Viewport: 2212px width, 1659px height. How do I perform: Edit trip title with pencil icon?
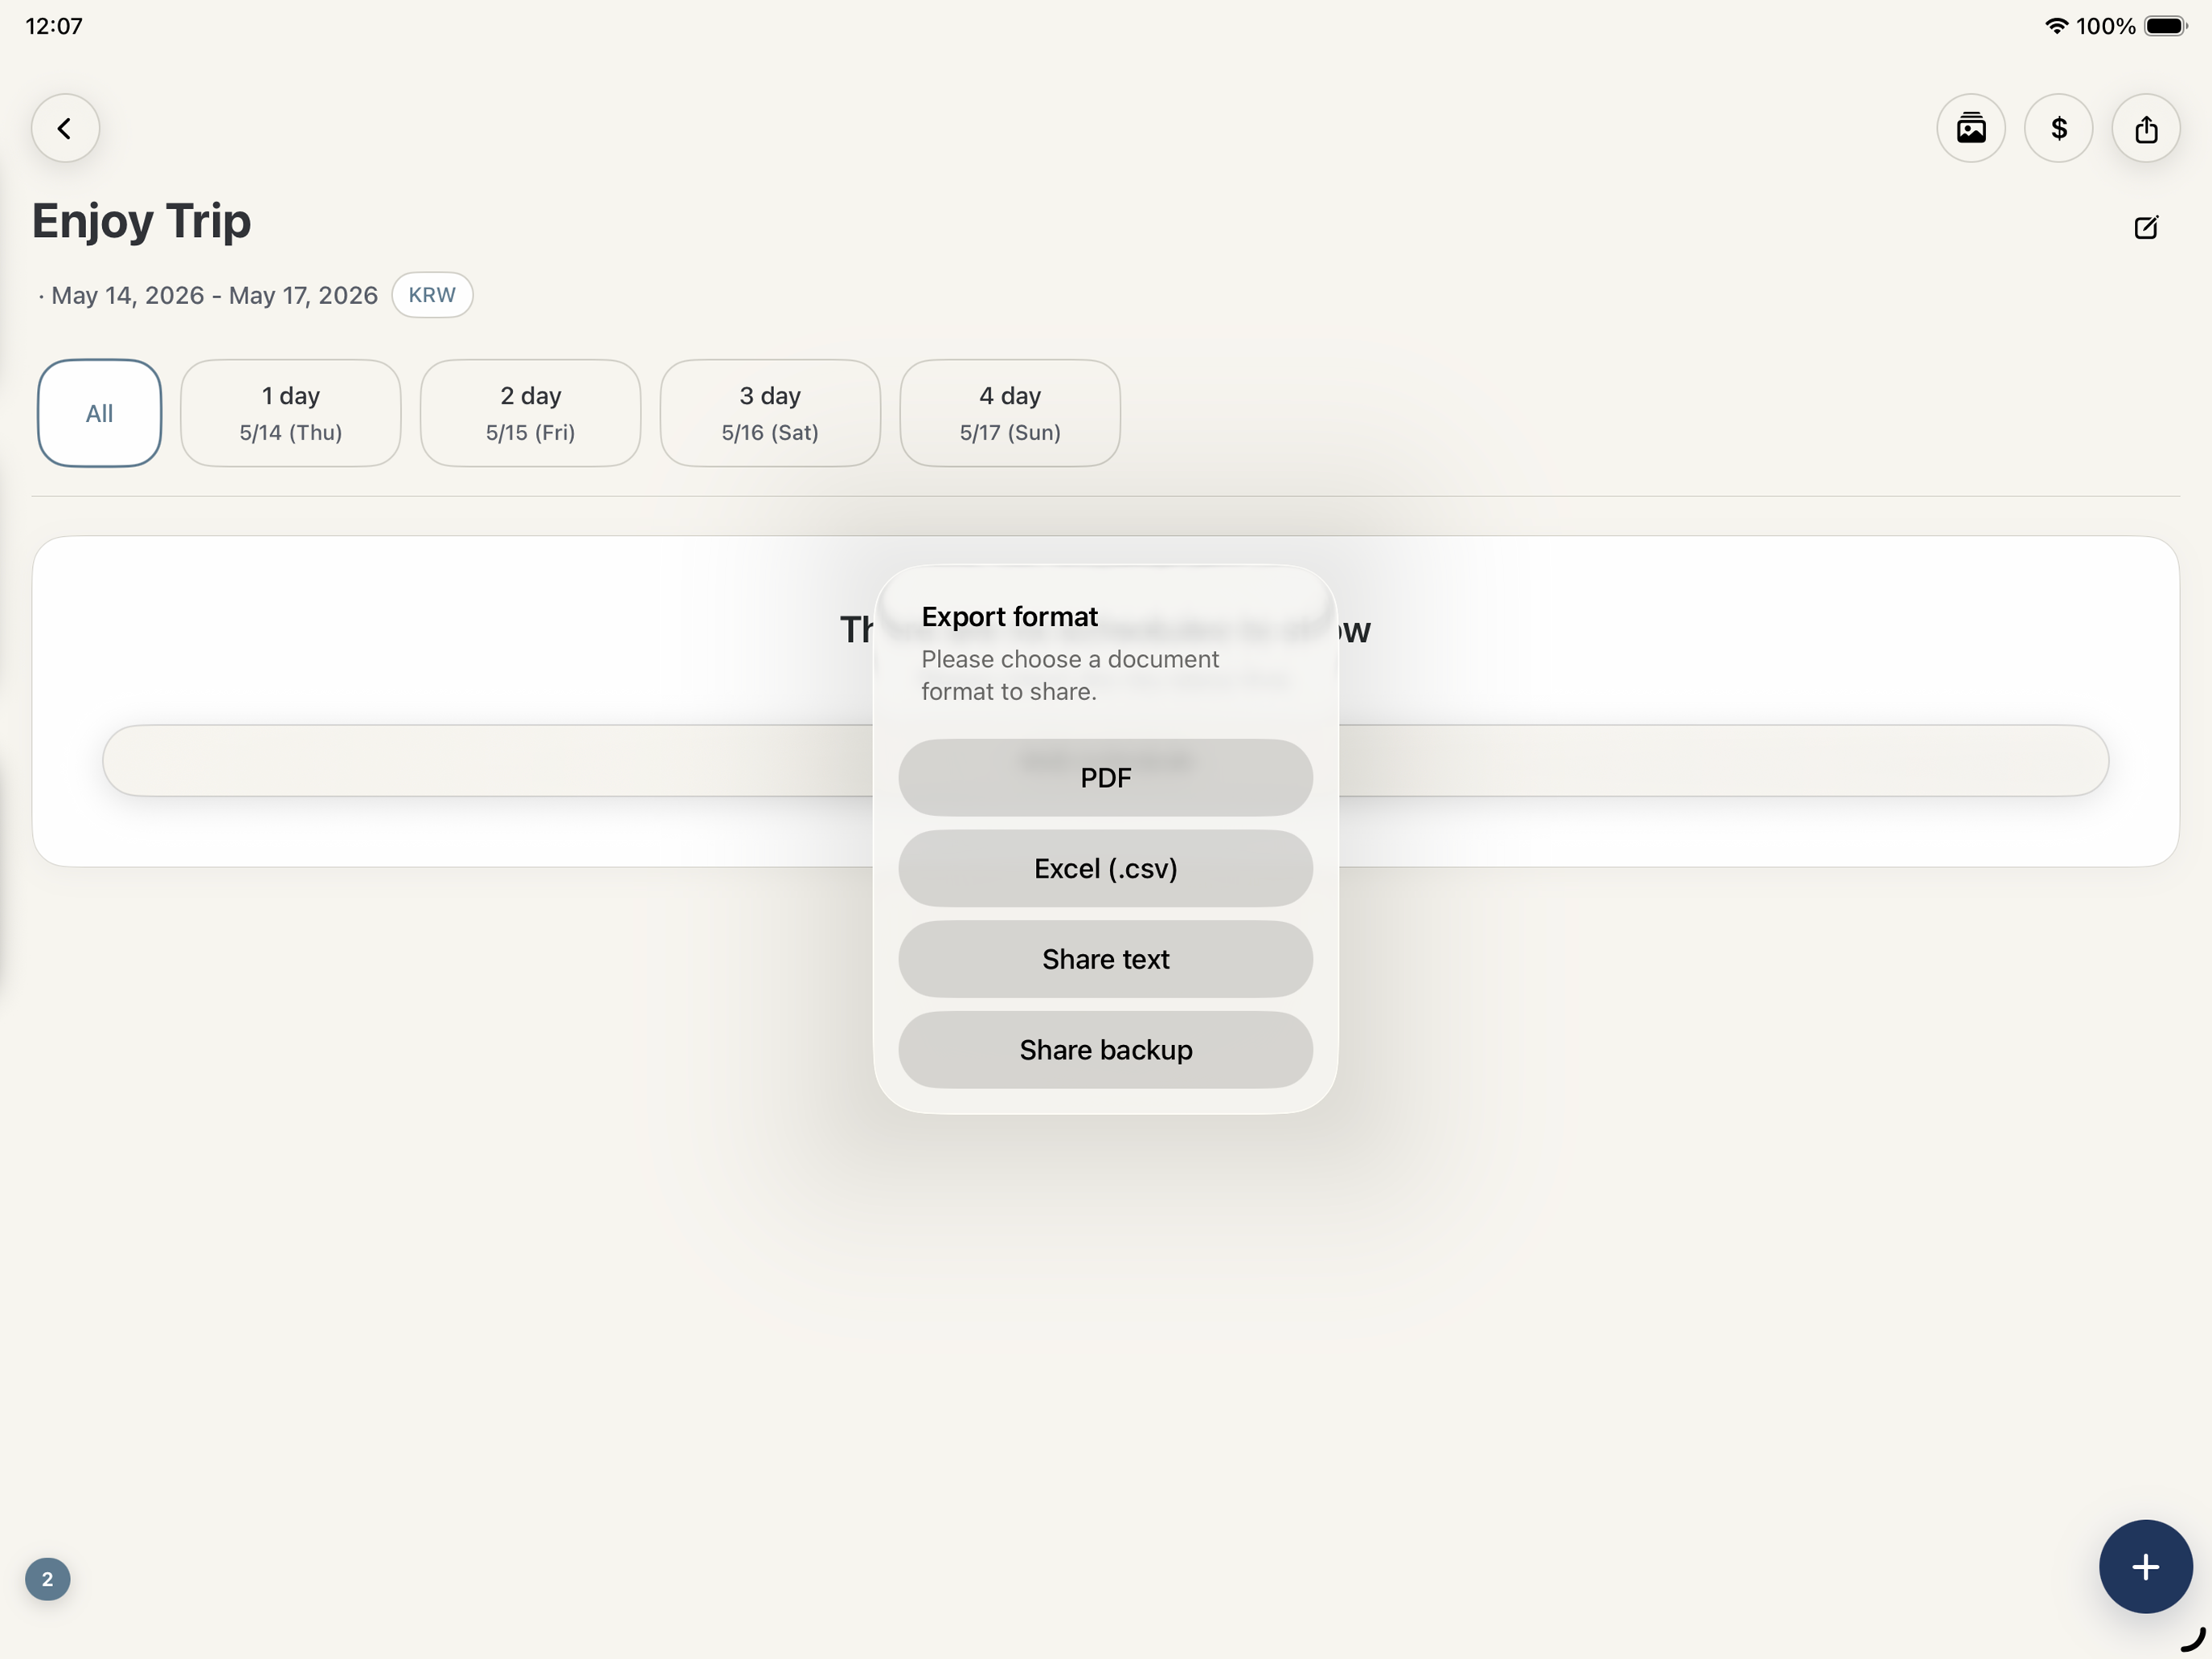(x=2146, y=227)
